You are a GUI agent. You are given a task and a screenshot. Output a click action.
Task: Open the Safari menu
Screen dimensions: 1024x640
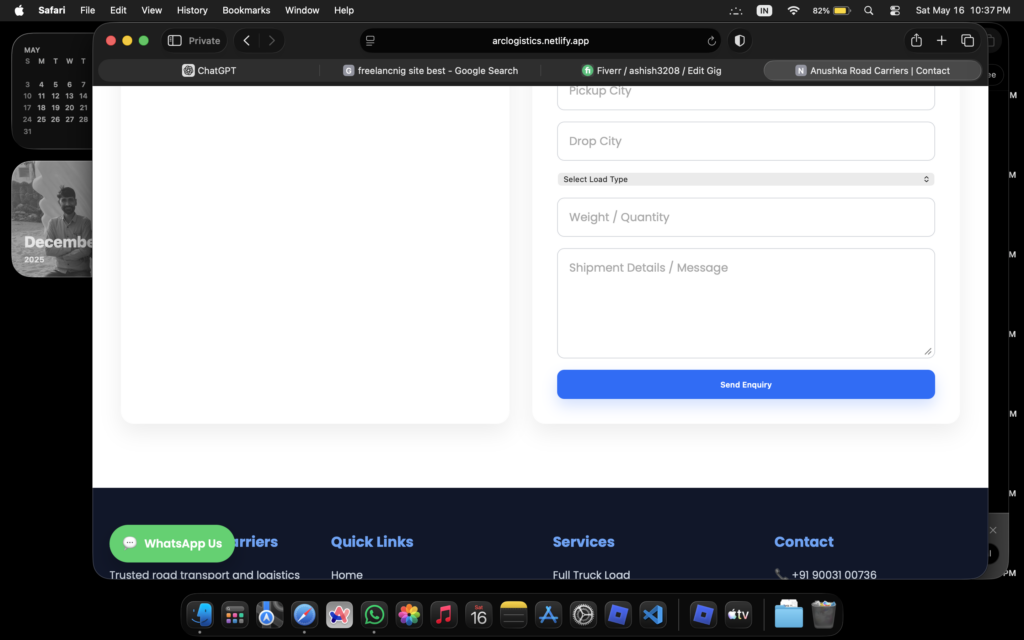[x=52, y=10]
